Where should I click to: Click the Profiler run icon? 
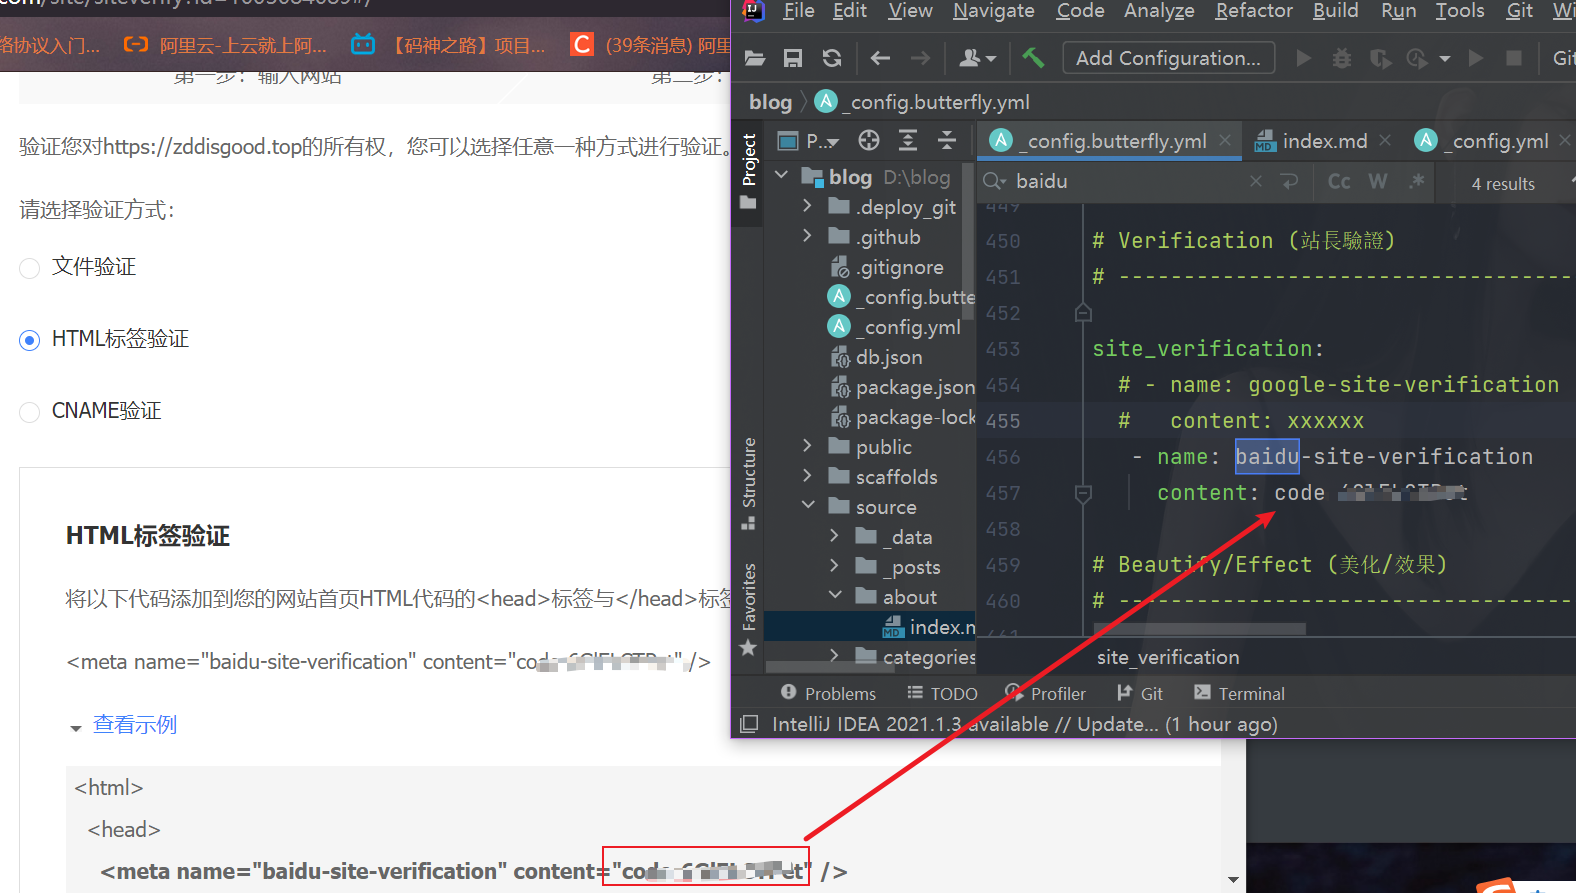(x=1417, y=58)
